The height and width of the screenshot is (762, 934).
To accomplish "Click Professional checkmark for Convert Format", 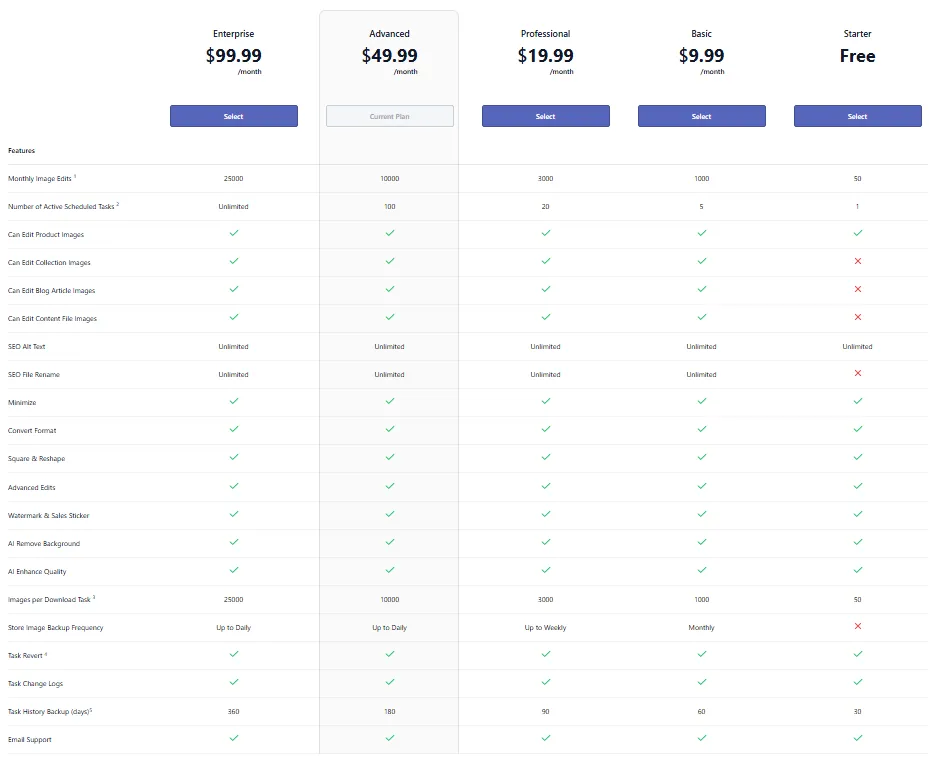I will coord(546,429).
